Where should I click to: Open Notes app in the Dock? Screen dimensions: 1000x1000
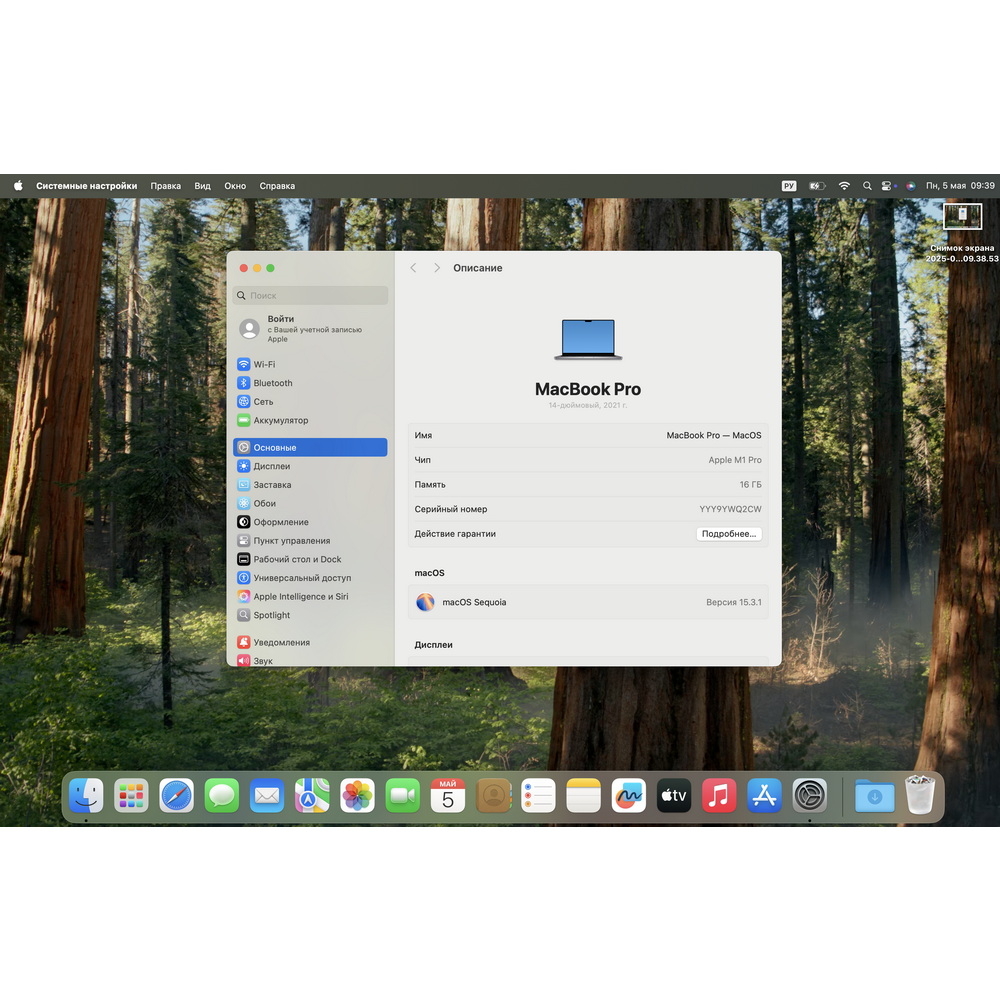(x=584, y=795)
